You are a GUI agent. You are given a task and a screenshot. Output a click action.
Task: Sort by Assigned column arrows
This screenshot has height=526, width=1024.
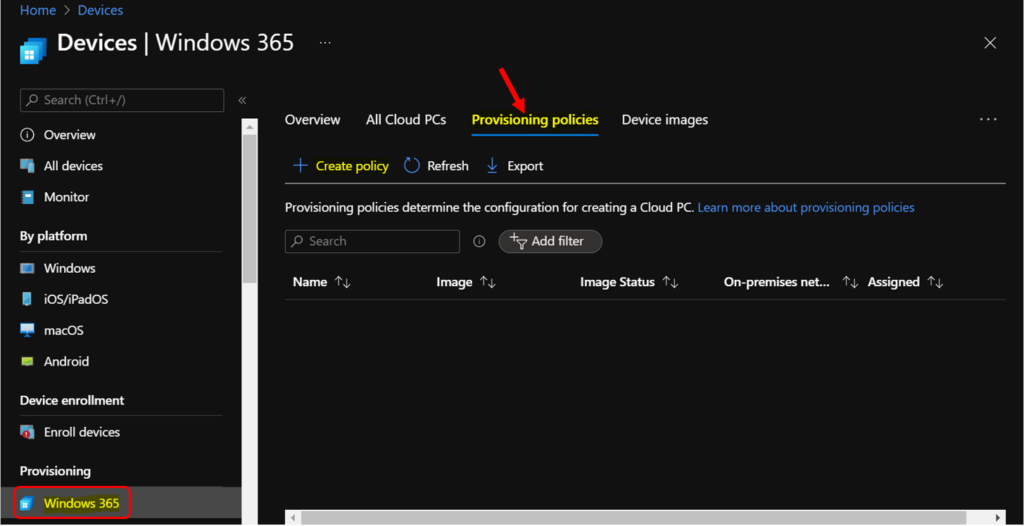pyautogui.click(x=935, y=282)
